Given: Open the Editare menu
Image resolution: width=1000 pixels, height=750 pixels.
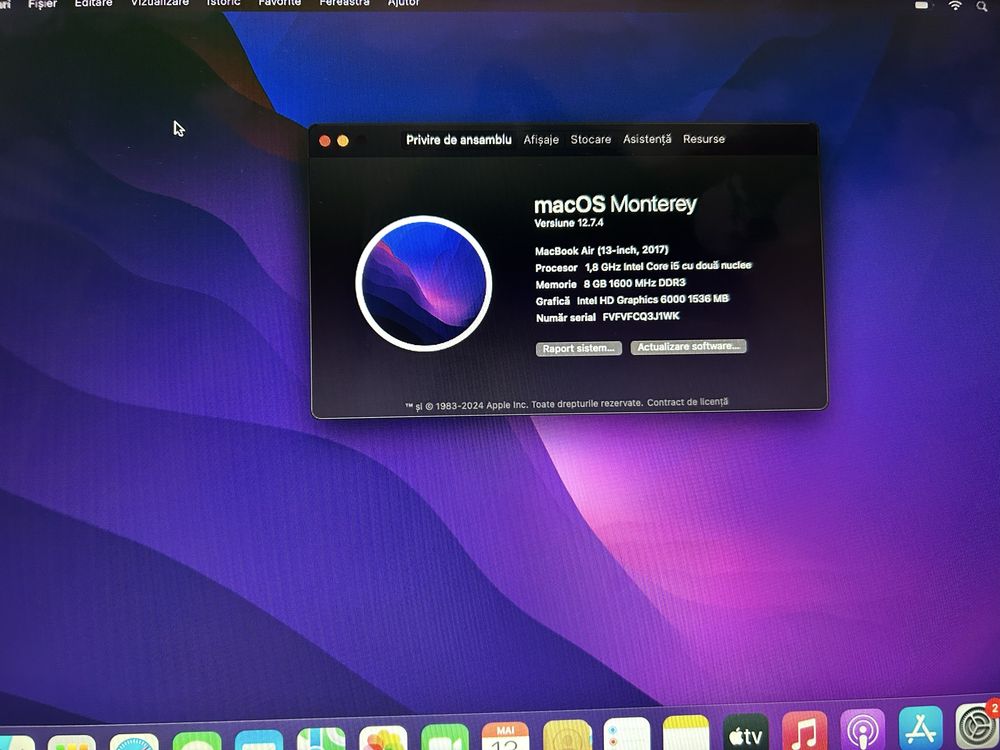Looking at the screenshot, I should click(93, 3).
